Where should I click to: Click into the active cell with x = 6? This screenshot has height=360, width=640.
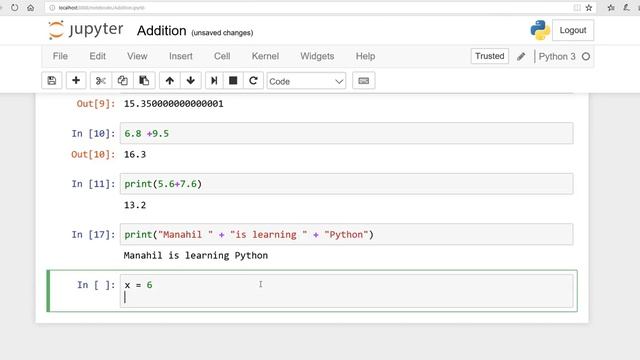(347, 291)
